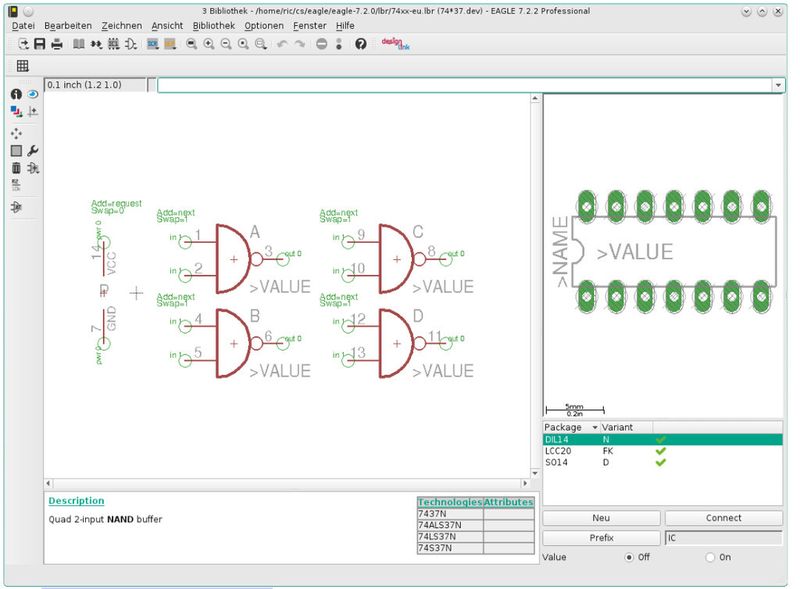Select the Info tool
Viewport: 800px width, 589px height.
click(16, 94)
